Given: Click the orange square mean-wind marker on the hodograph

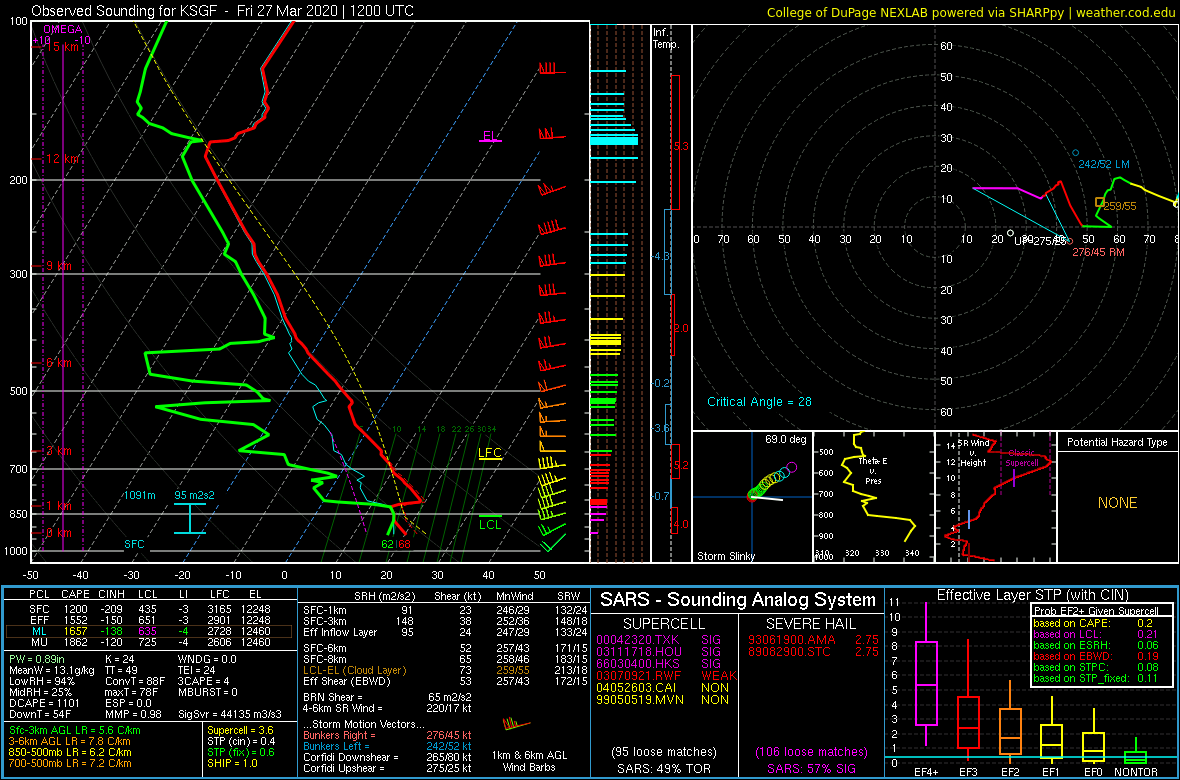Looking at the screenshot, I should pos(1099,202).
